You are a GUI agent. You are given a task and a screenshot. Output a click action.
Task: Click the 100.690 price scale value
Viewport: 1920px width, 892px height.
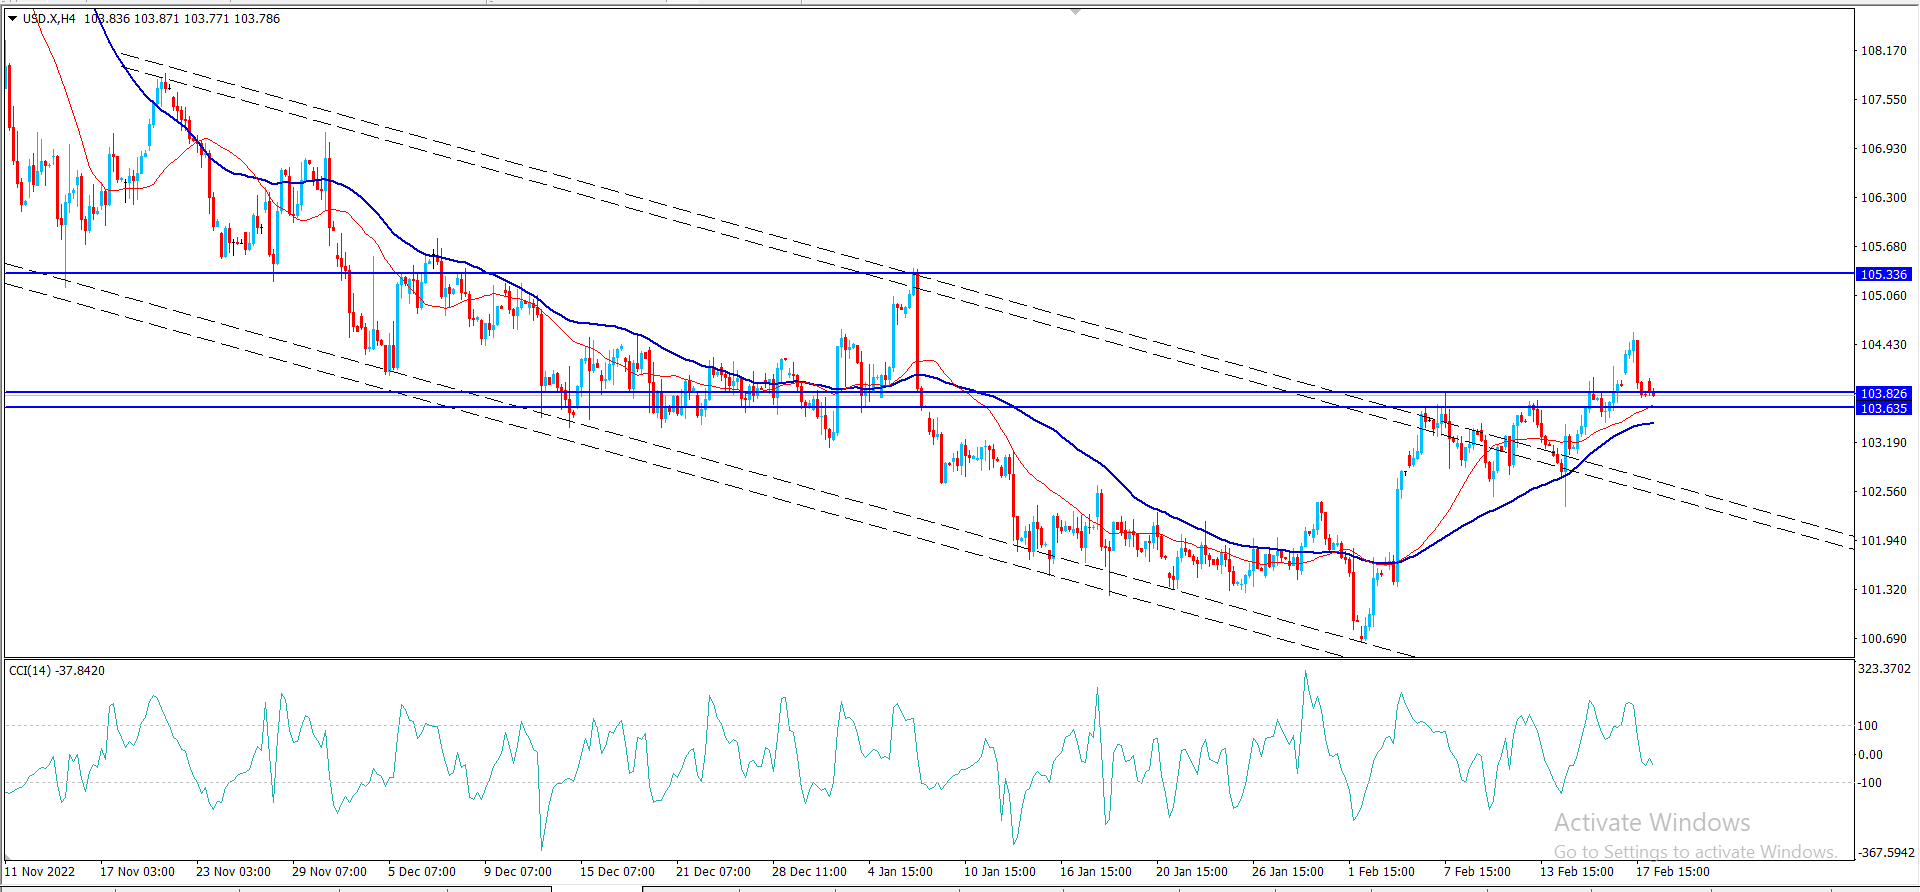[x=1883, y=638]
